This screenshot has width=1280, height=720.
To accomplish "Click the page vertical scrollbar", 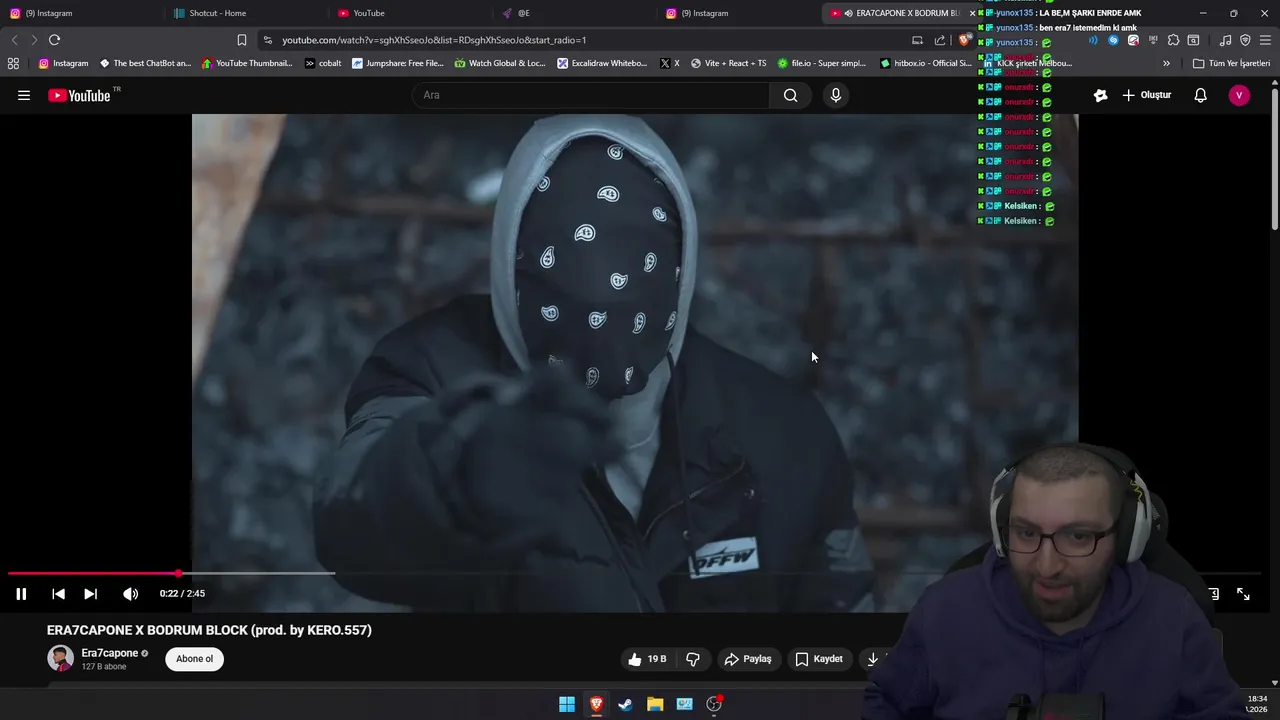I will pyautogui.click(x=1275, y=160).
